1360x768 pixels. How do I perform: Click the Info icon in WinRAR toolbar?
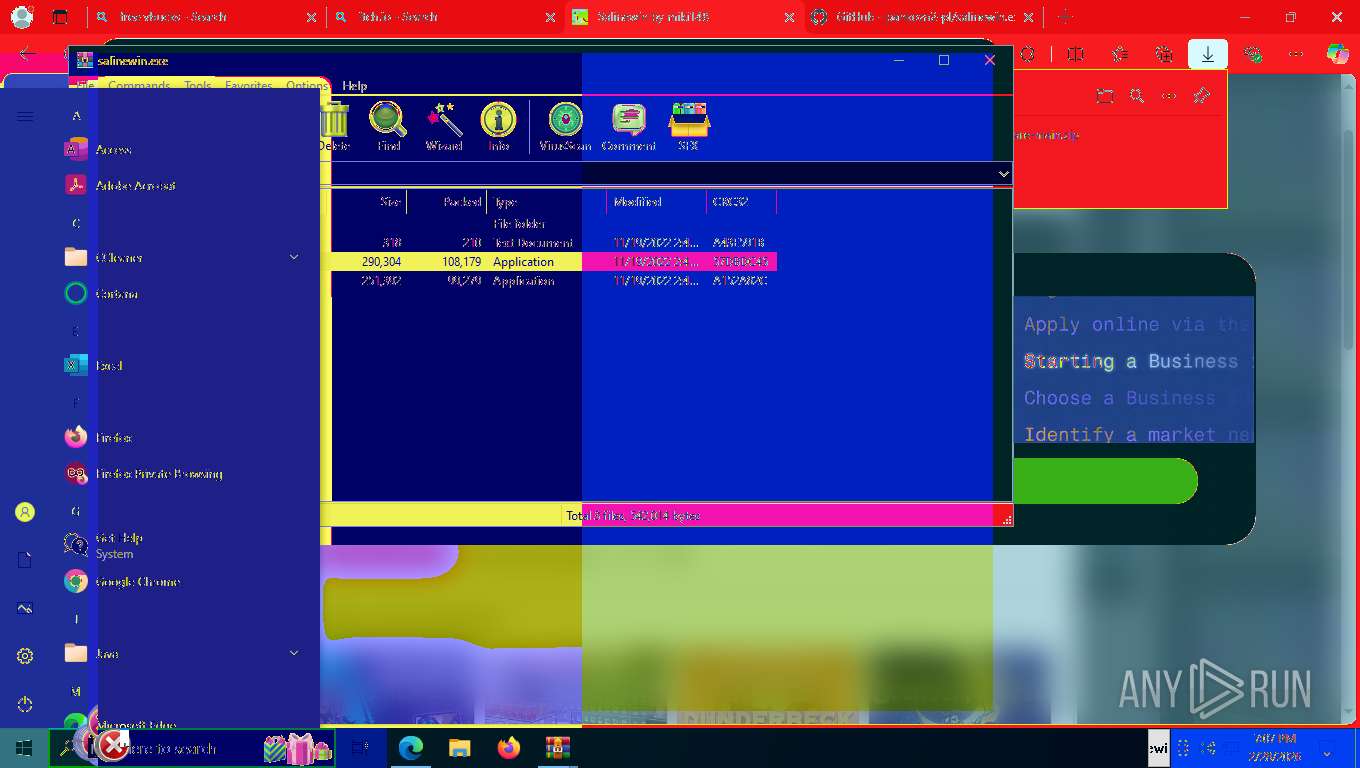pyautogui.click(x=499, y=127)
